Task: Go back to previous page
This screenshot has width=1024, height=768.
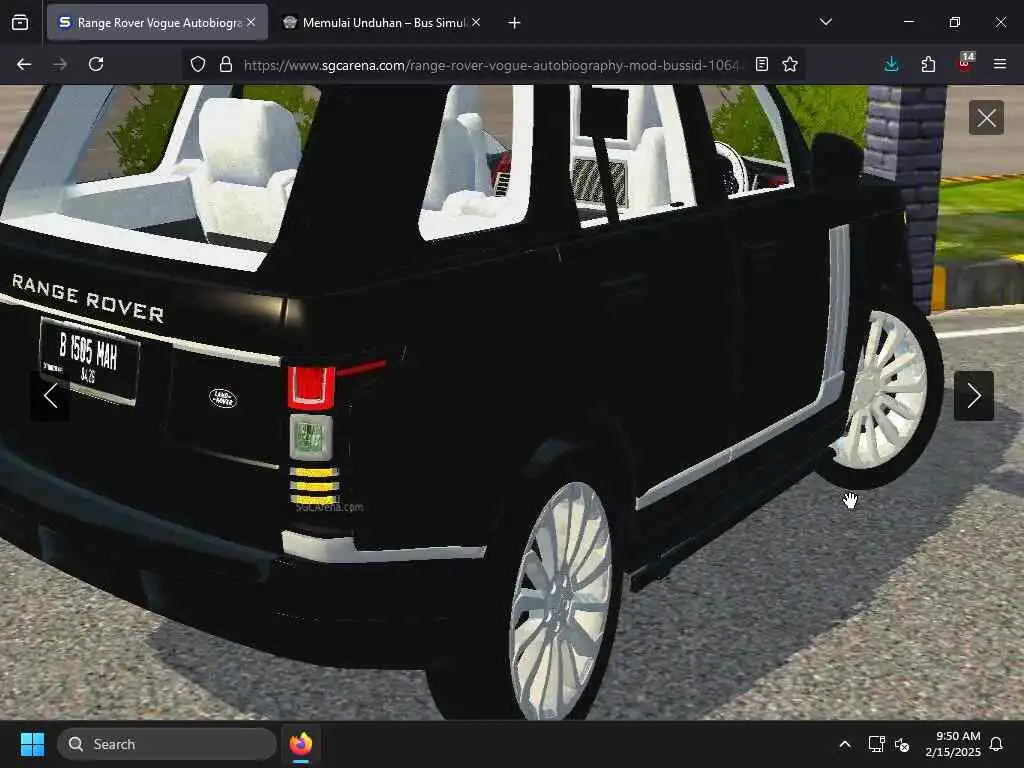Action: [x=24, y=64]
